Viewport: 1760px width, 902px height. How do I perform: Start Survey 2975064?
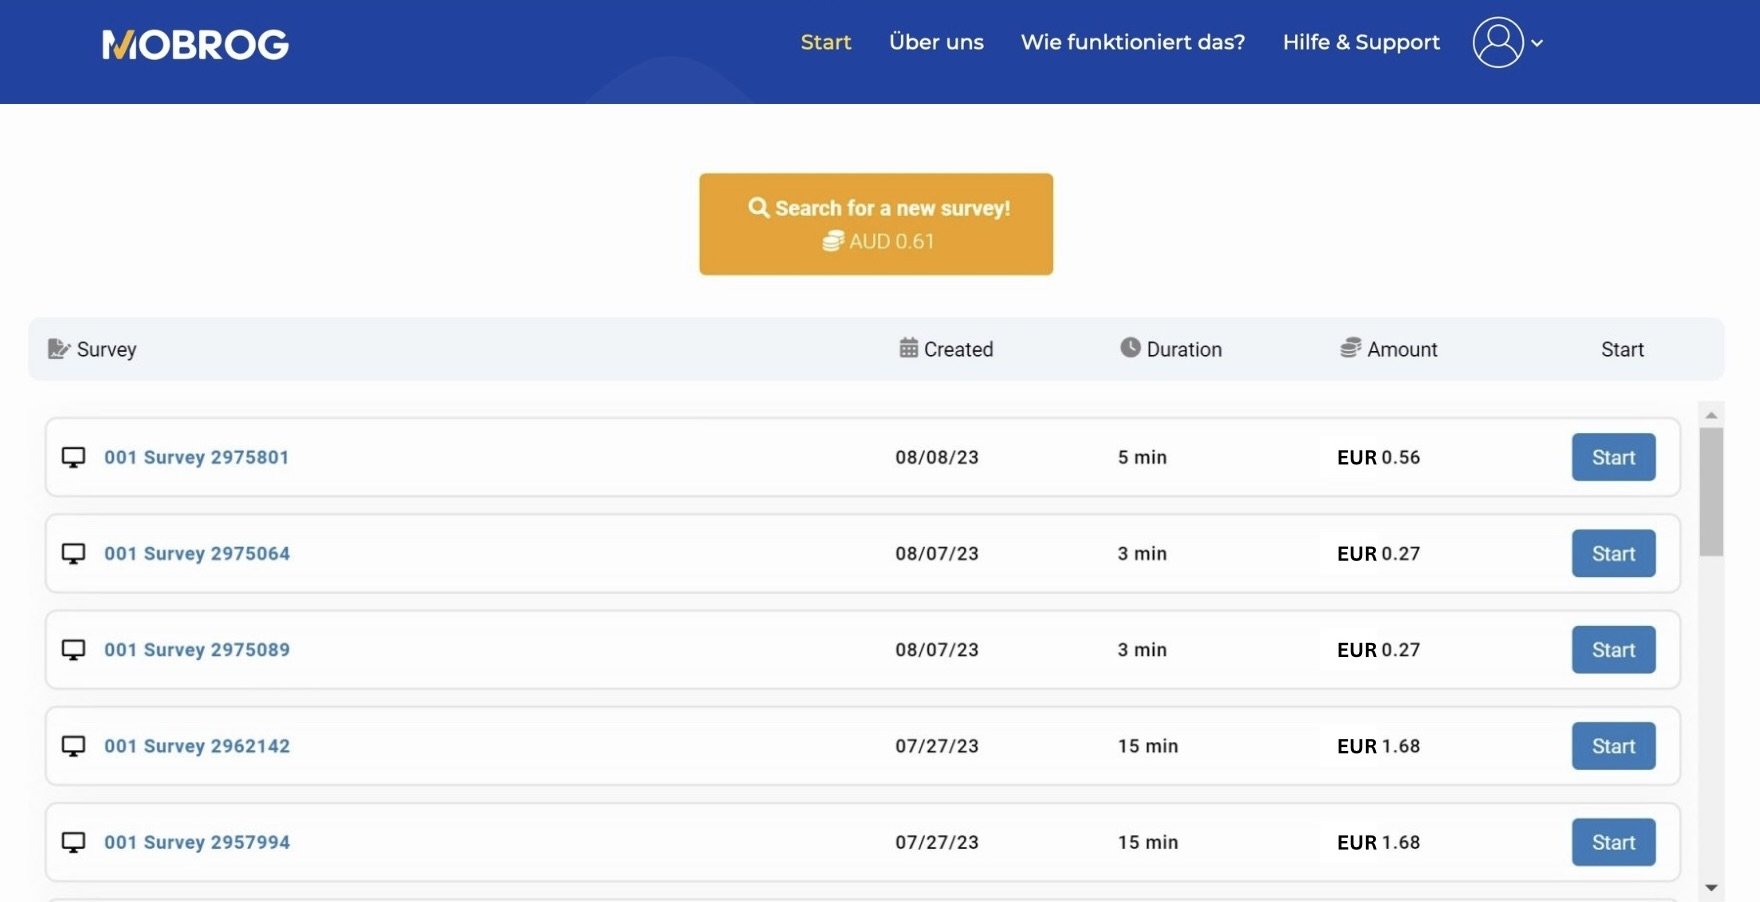[1613, 553]
